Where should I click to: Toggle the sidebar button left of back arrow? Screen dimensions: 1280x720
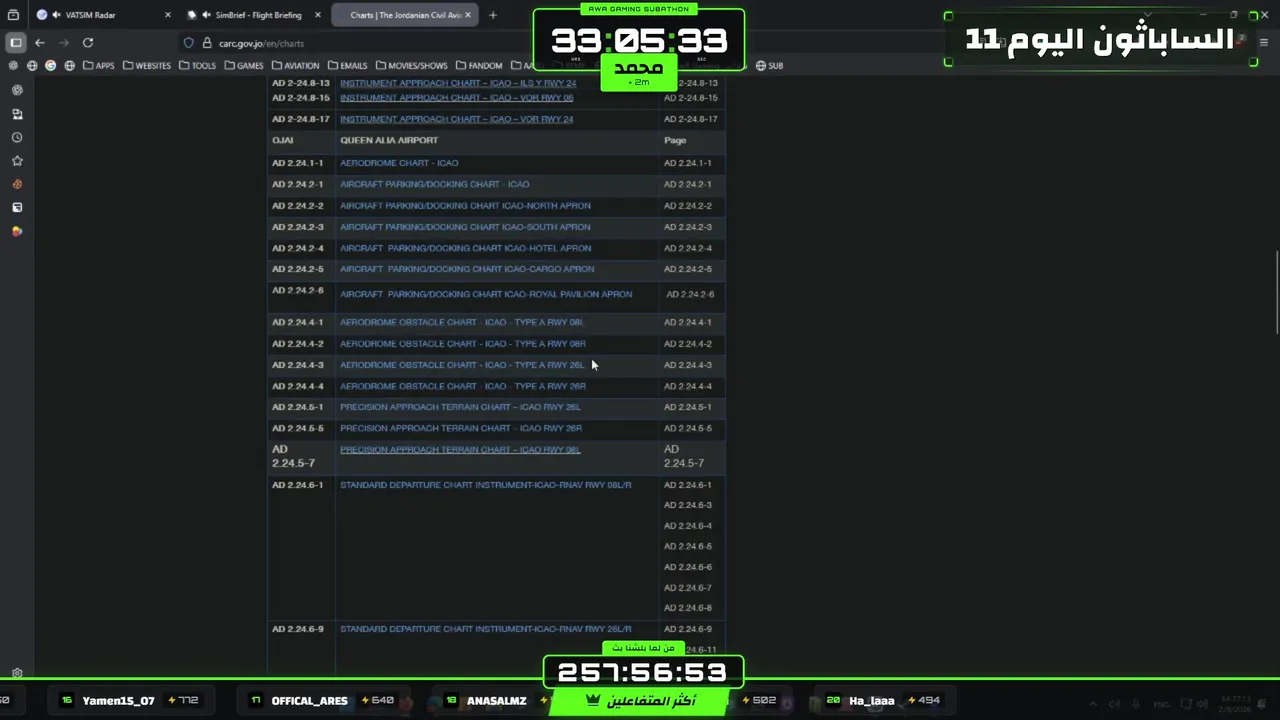16,43
